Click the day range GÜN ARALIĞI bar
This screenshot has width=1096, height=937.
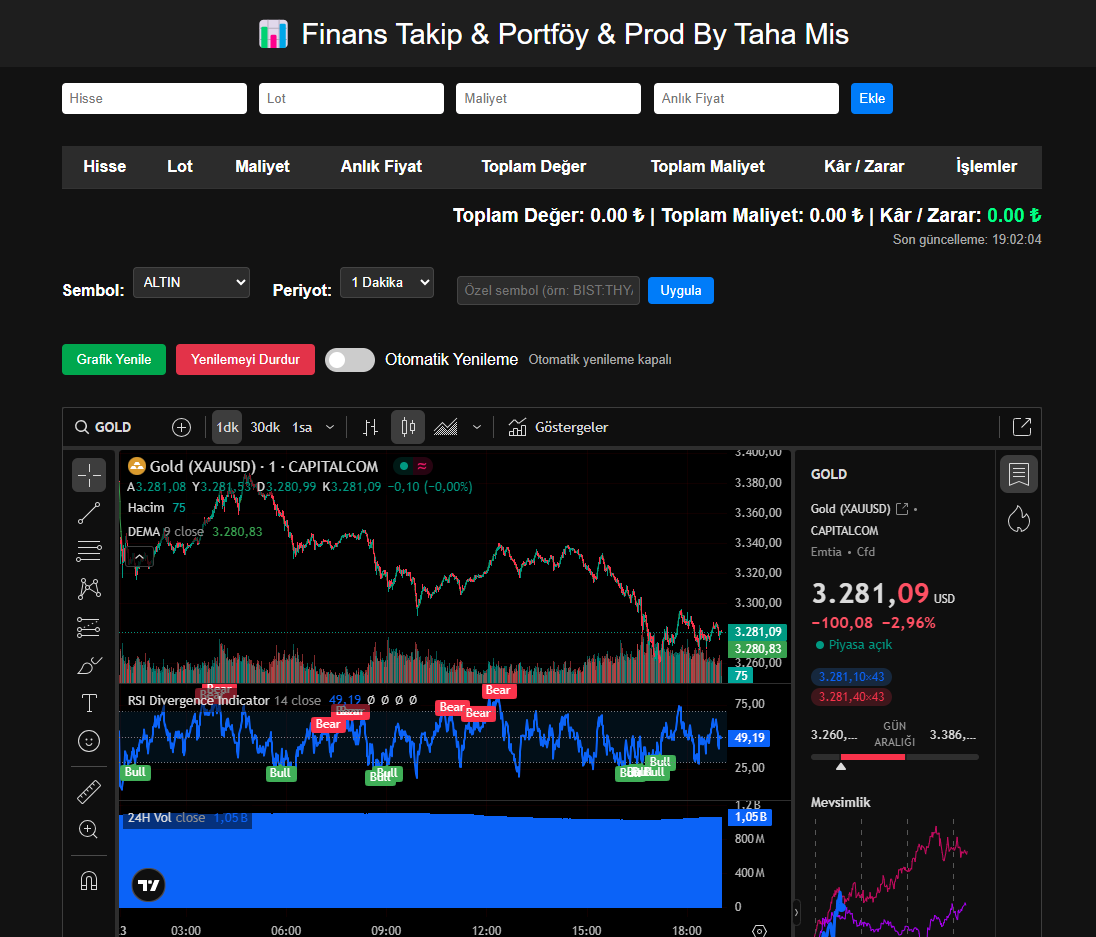[x=895, y=757]
